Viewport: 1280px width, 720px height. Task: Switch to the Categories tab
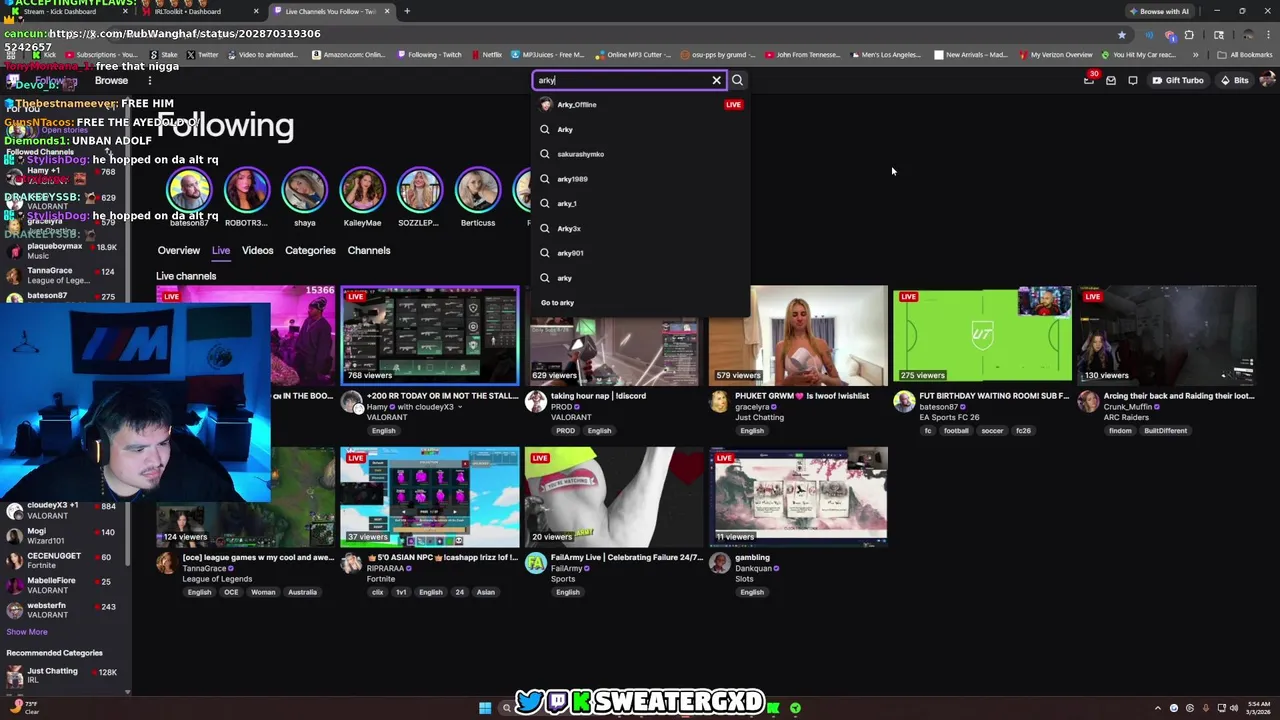click(310, 250)
